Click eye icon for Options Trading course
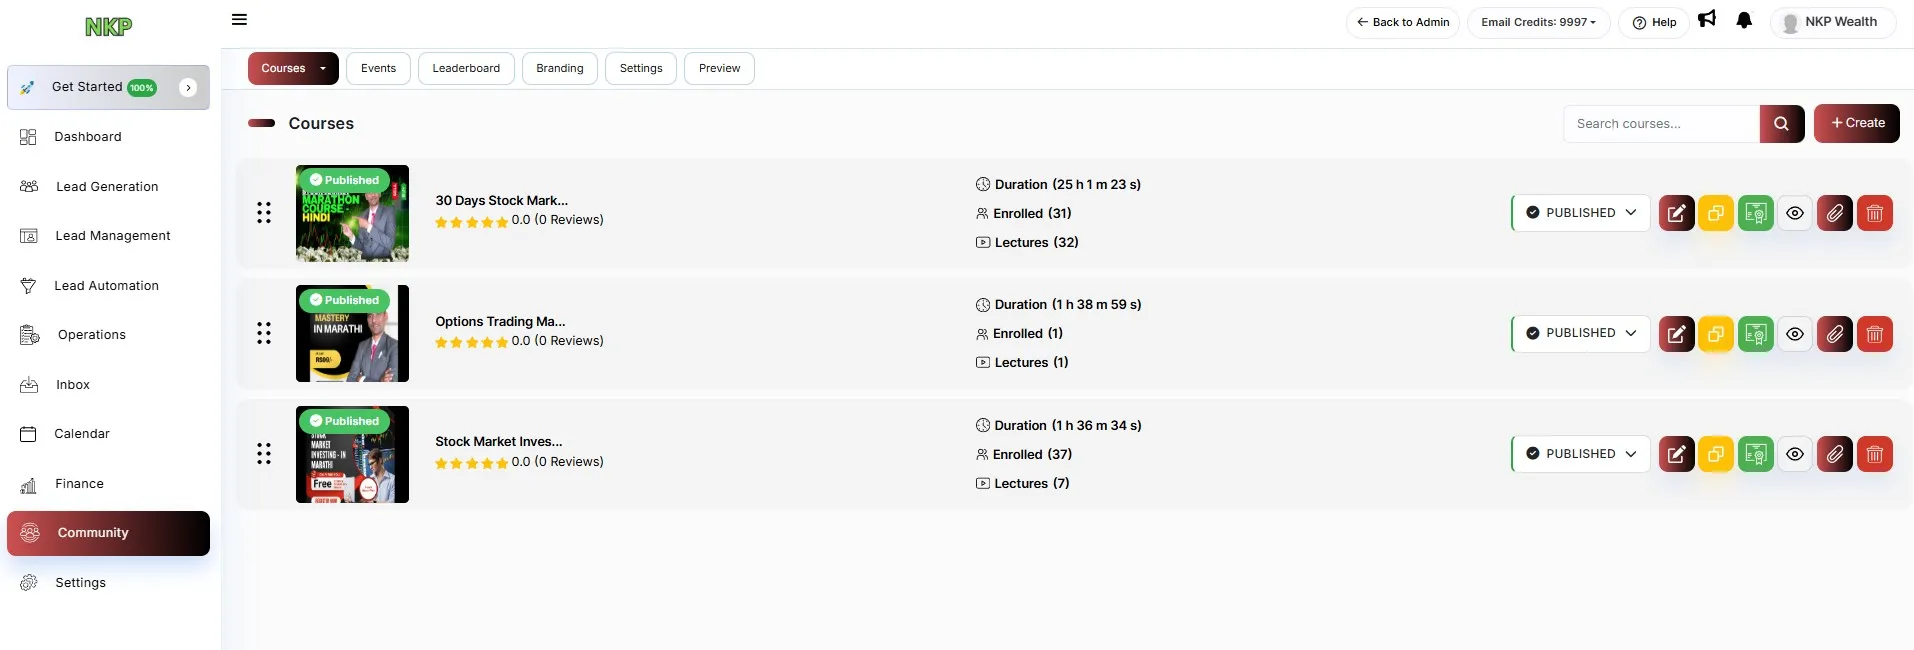The width and height of the screenshot is (1914, 650). [1795, 334]
